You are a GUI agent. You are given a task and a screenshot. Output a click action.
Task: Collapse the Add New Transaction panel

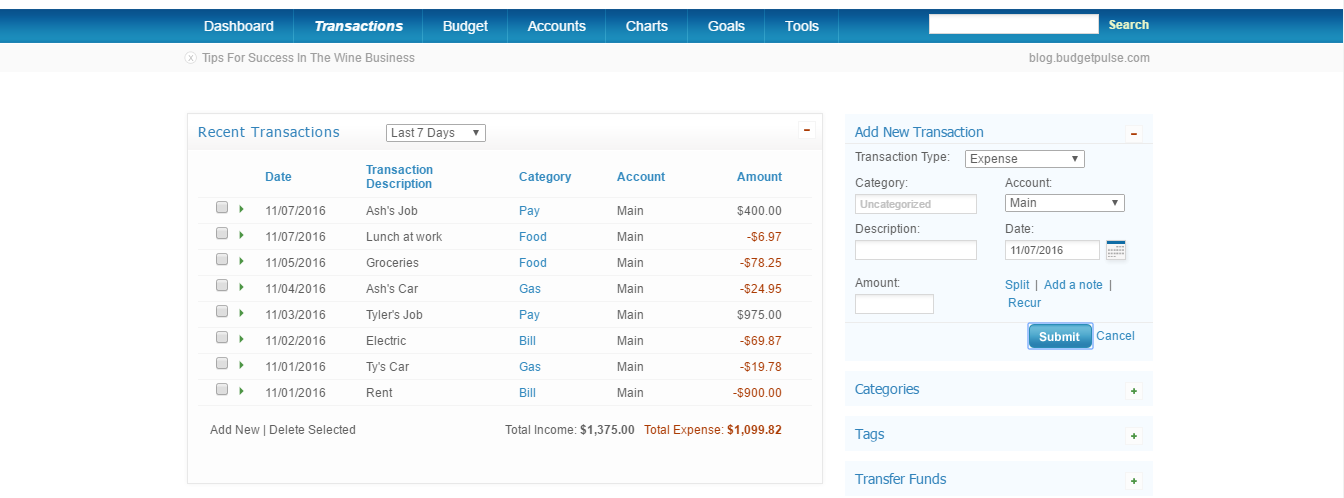[x=1133, y=133]
